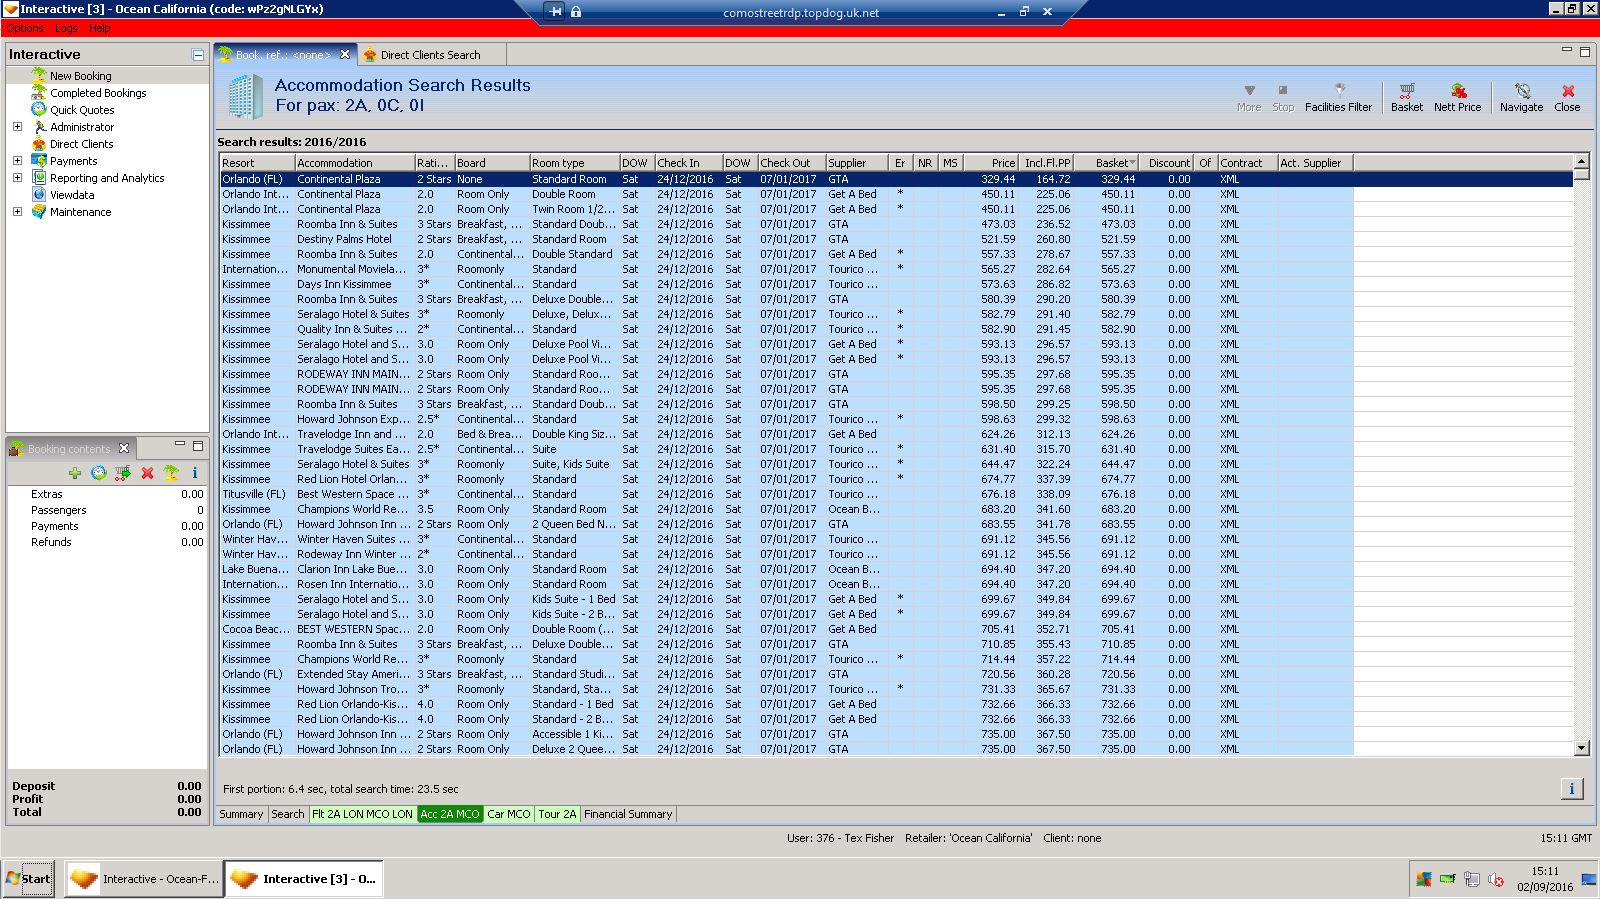This screenshot has height=899, width=1600.
Task: Switch to the Interactive - Ocean-F taskbar window
Action: pyautogui.click(x=143, y=879)
